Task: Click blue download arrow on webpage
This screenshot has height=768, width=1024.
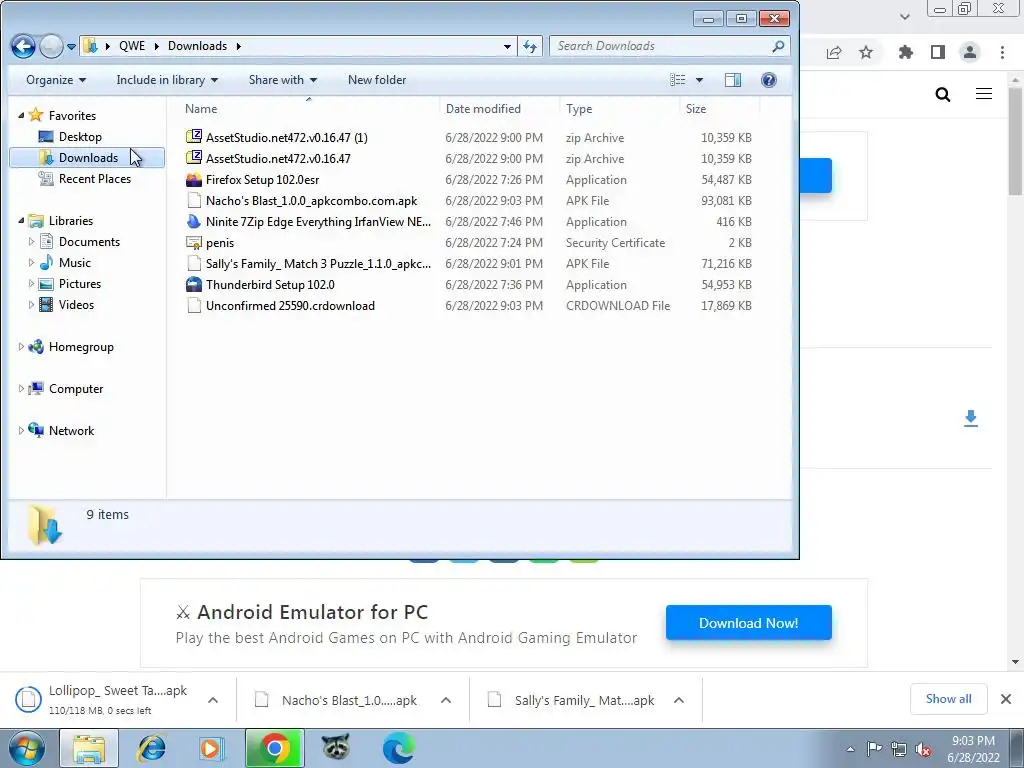Action: pyautogui.click(x=971, y=419)
